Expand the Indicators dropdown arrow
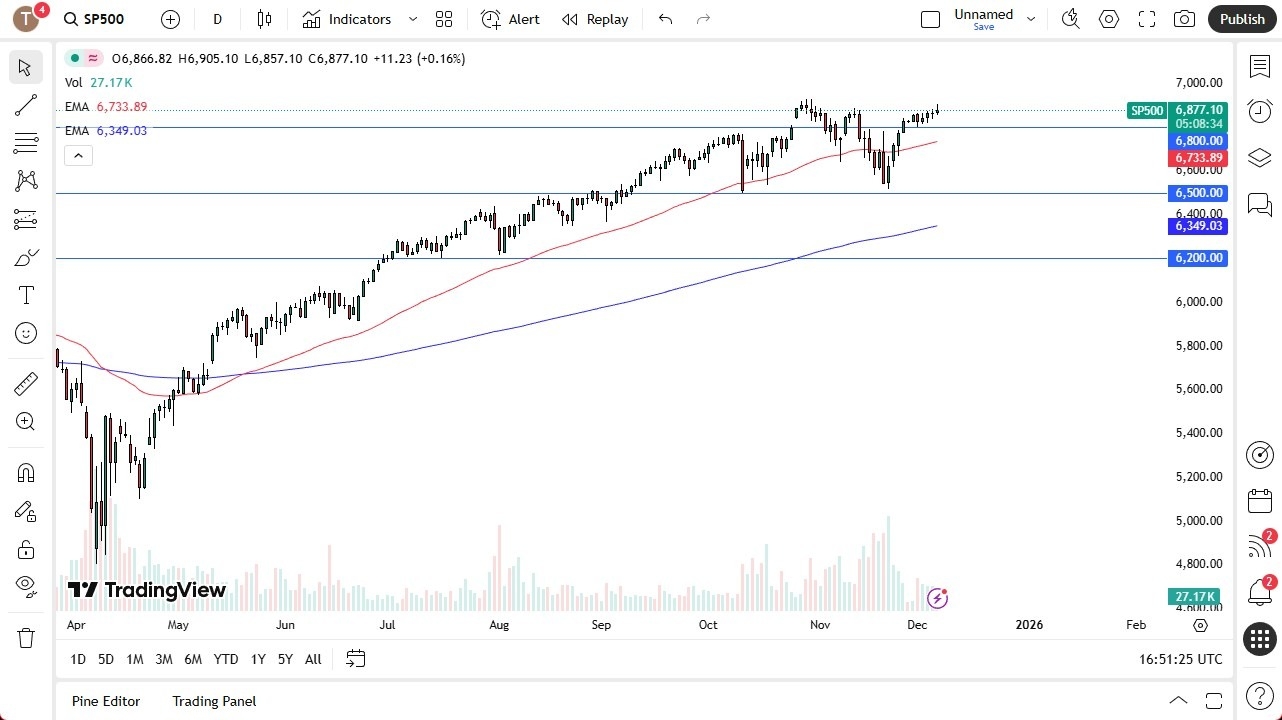 coord(411,18)
